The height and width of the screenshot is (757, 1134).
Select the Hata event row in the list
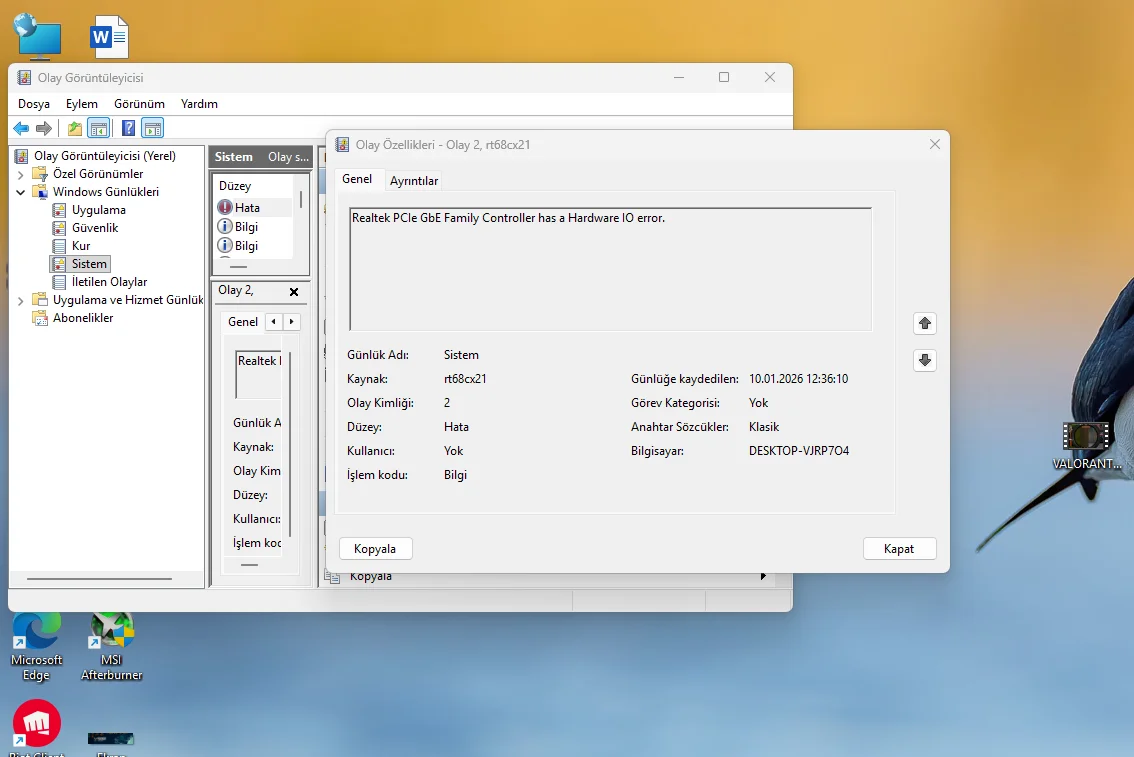247,208
